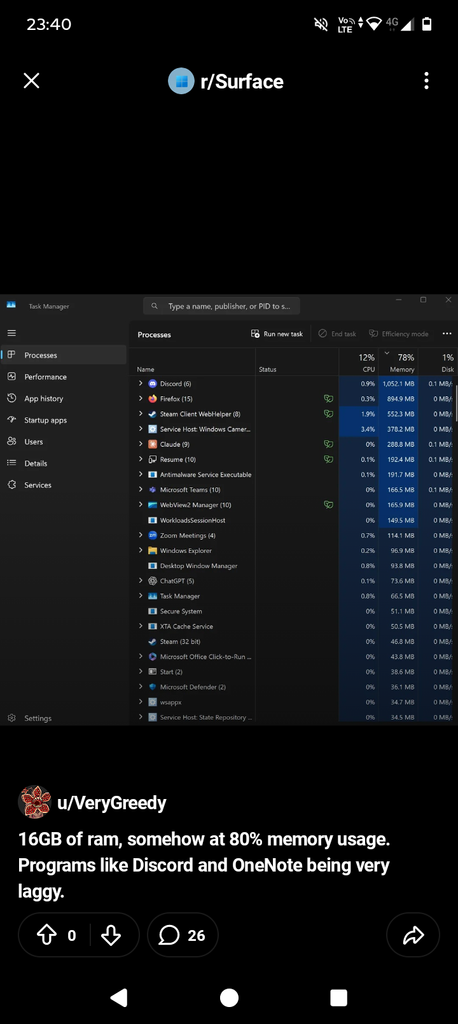Image resolution: width=458 pixels, height=1024 pixels.
Task: Switch to the Performance tab
Action: [x=64, y=376]
